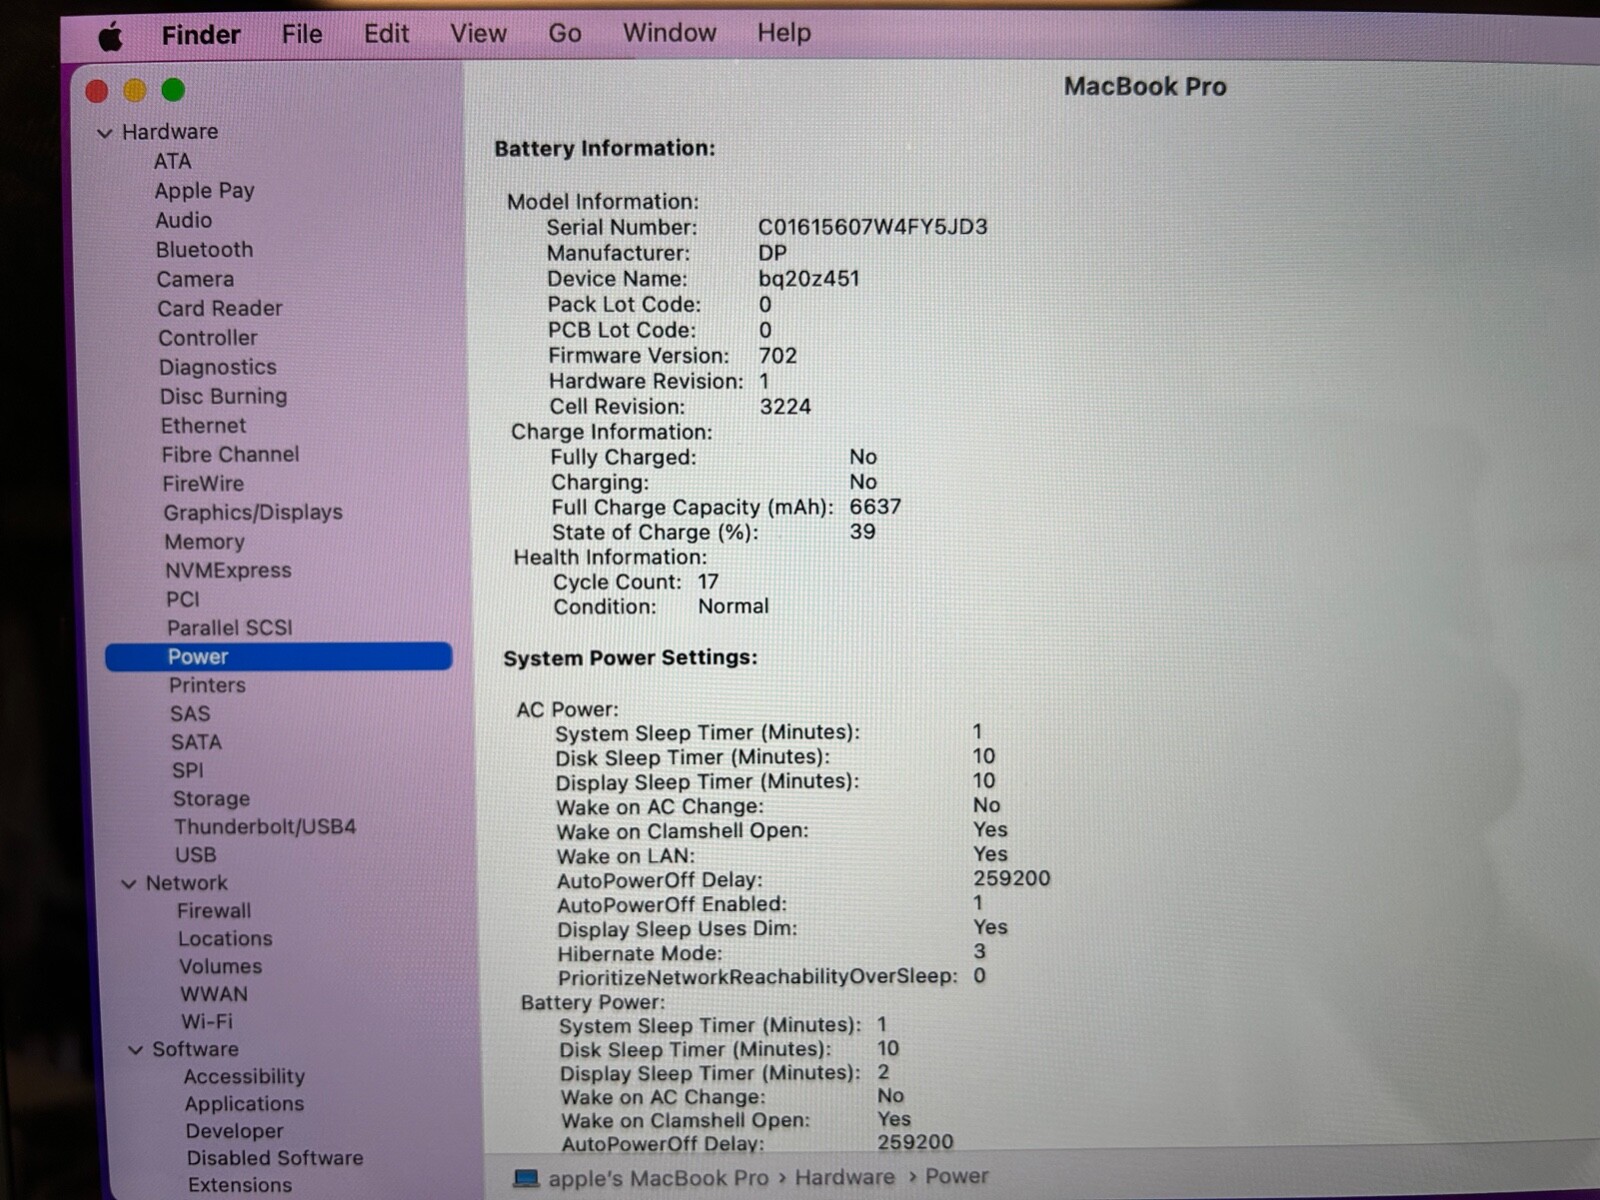This screenshot has height=1200, width=1600.
Task: Select Diagnostics in the sidebar
Action: [x=218, y=367]
